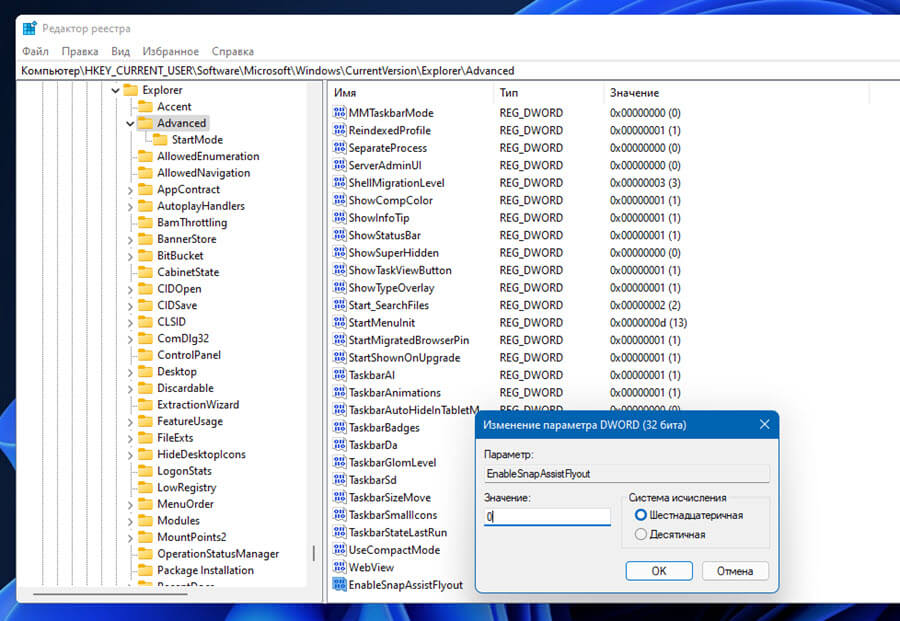
Task: Click the TaskbarBadges DWORD value icon
Action: pos(339,428)
